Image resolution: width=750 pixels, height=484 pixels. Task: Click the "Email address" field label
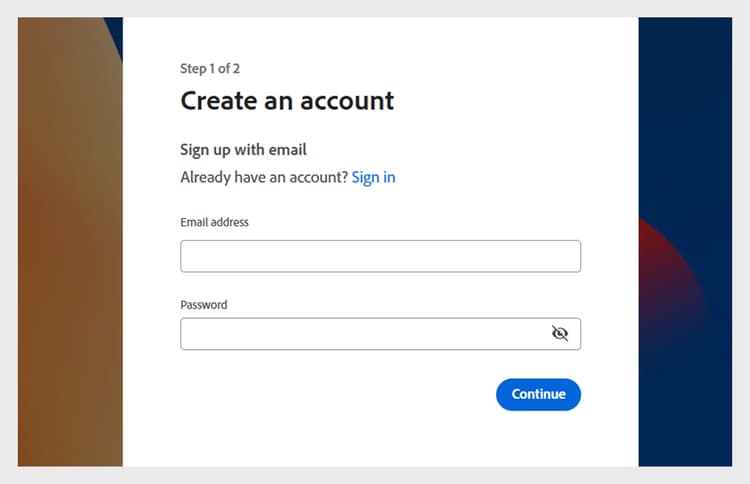214,222
